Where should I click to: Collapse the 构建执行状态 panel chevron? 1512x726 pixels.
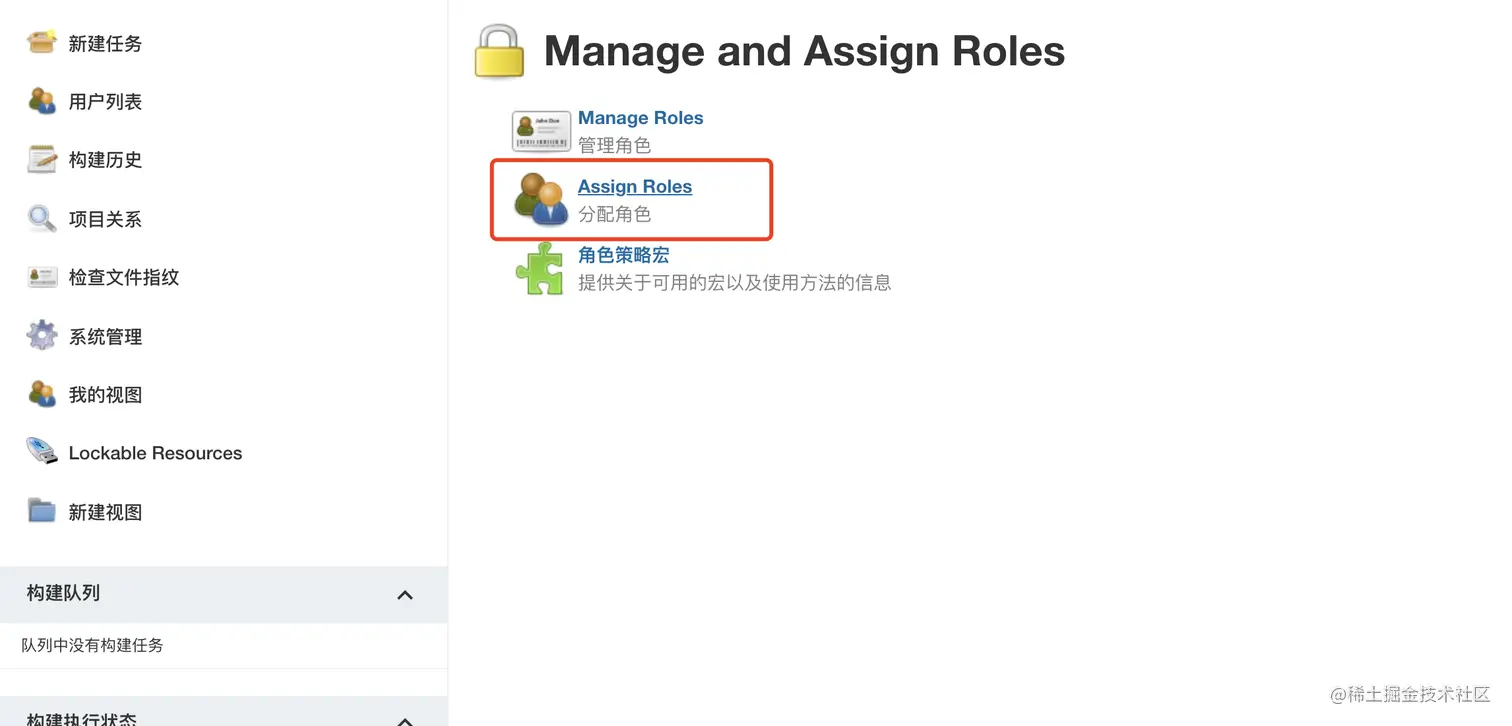405,719
